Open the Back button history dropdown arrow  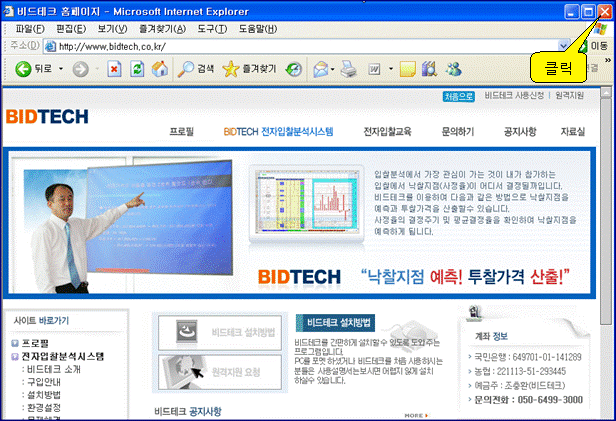[x=61, y=69]
